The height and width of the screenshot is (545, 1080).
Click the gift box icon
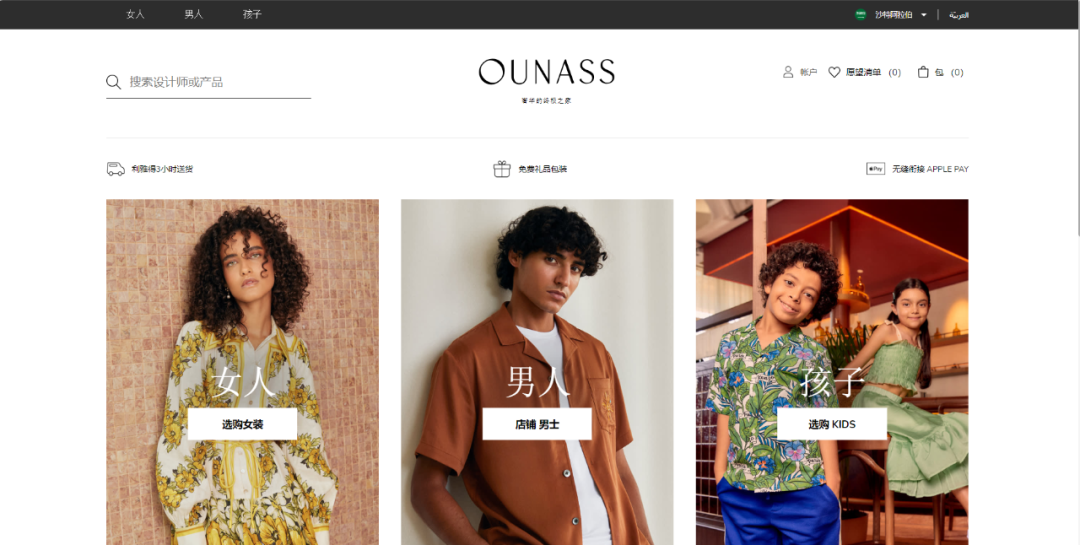coord(502,169)
